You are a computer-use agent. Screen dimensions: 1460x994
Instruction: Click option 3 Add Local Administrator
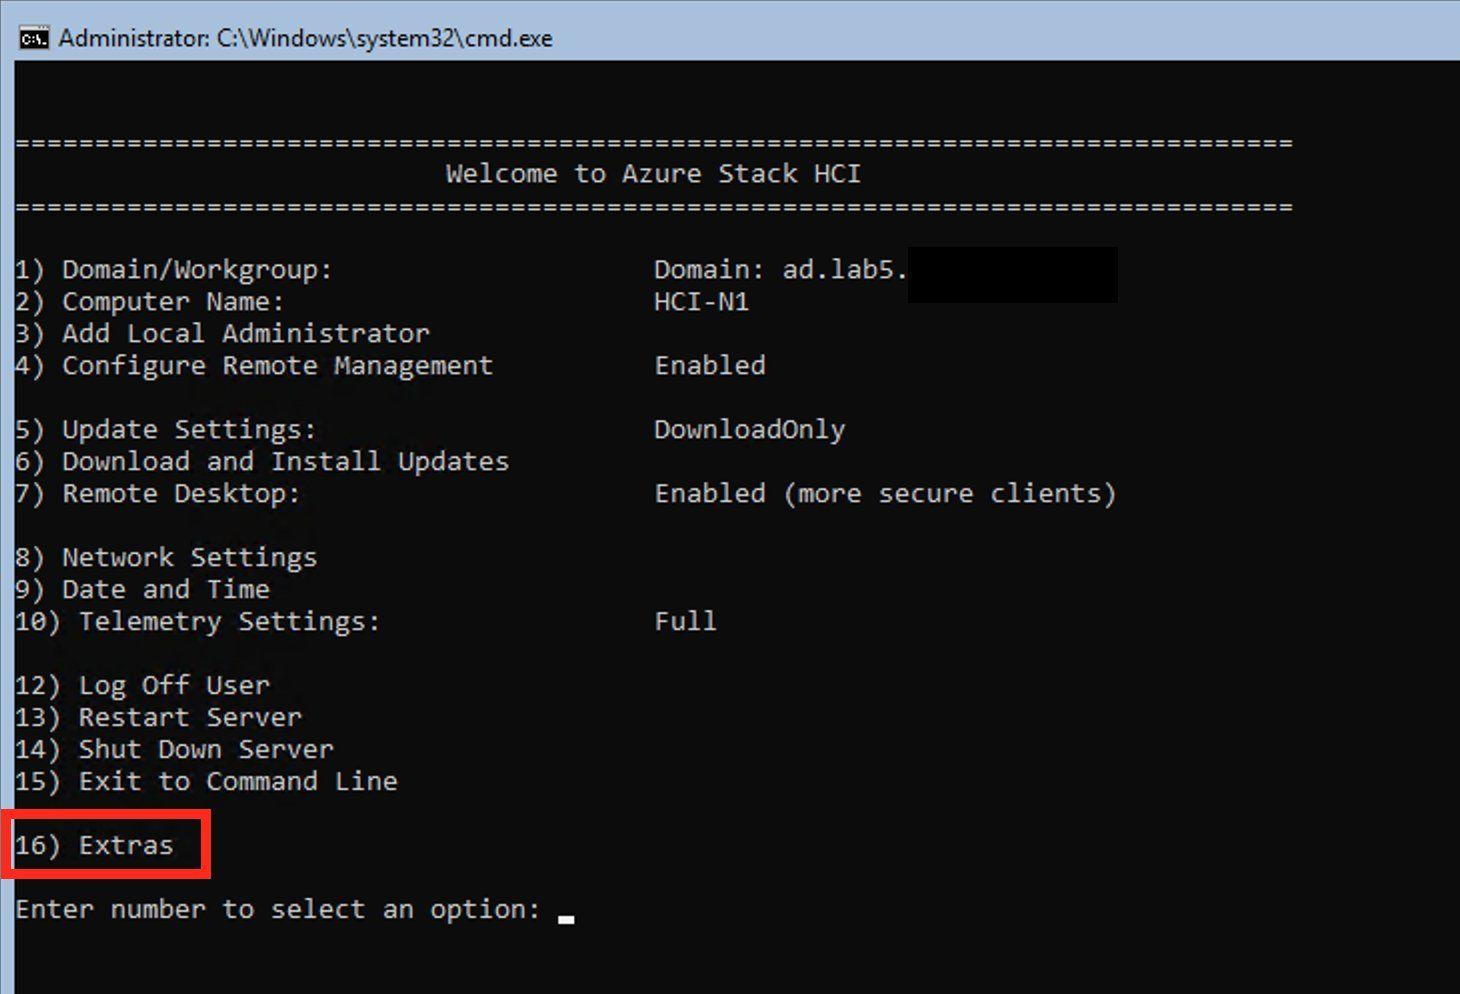(220, 333)
